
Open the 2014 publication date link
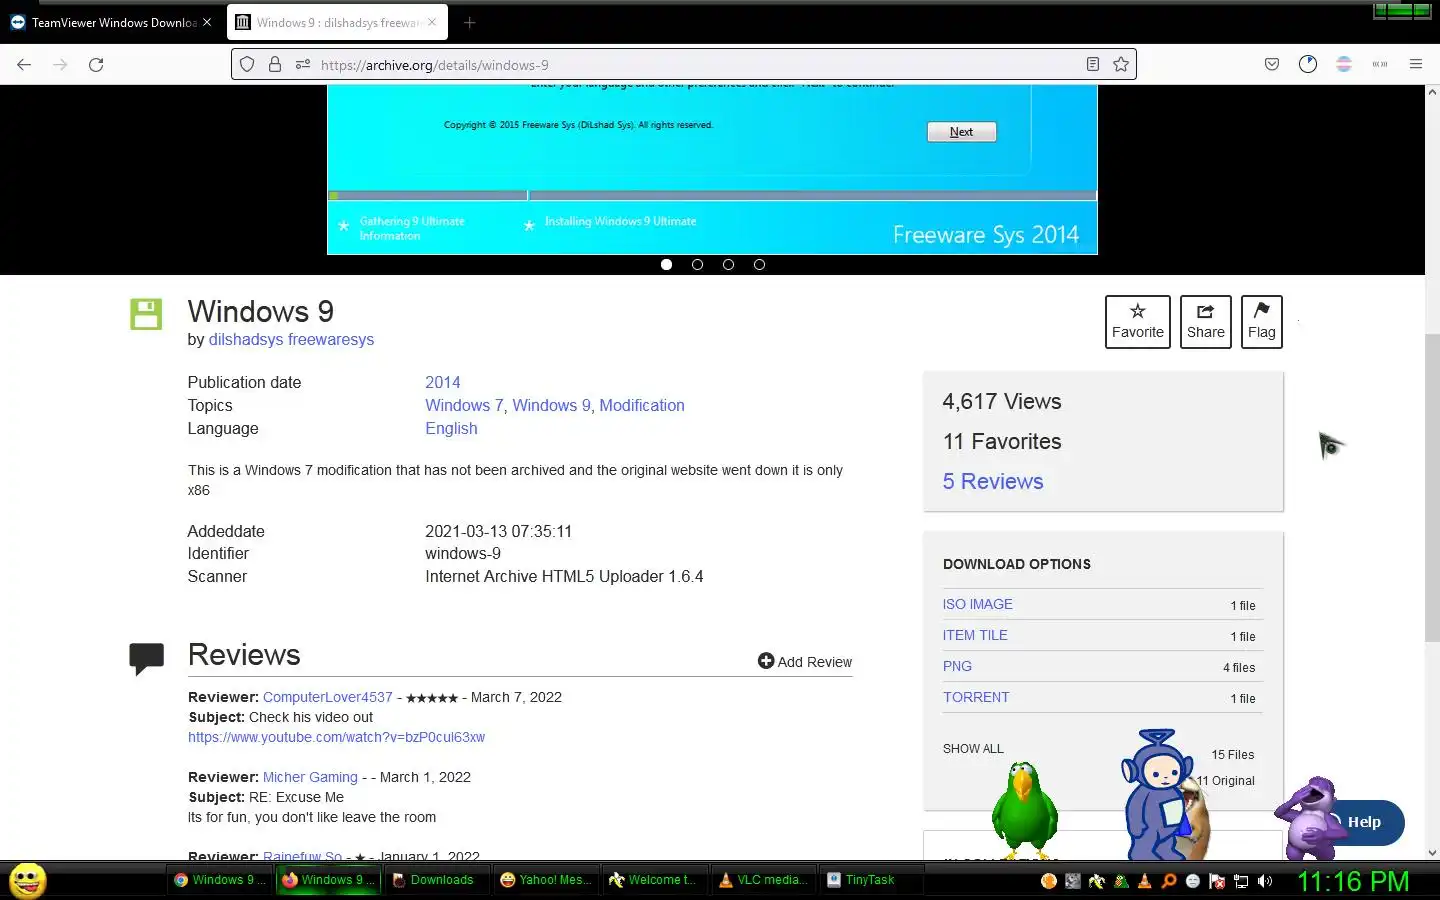(x=443, y=383)
